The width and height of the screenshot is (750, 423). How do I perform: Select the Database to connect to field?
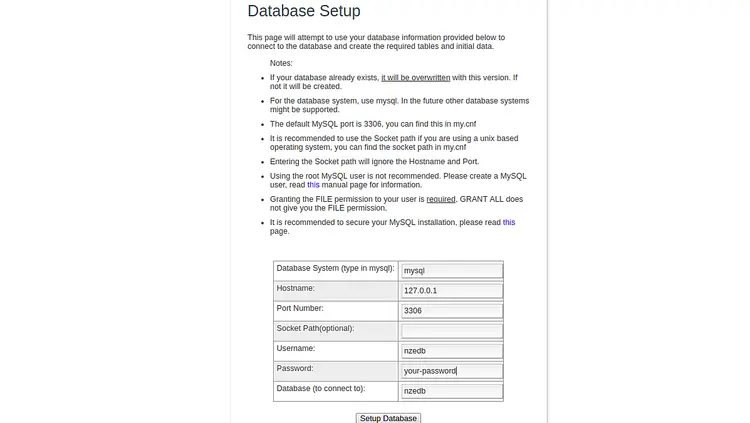451,391
